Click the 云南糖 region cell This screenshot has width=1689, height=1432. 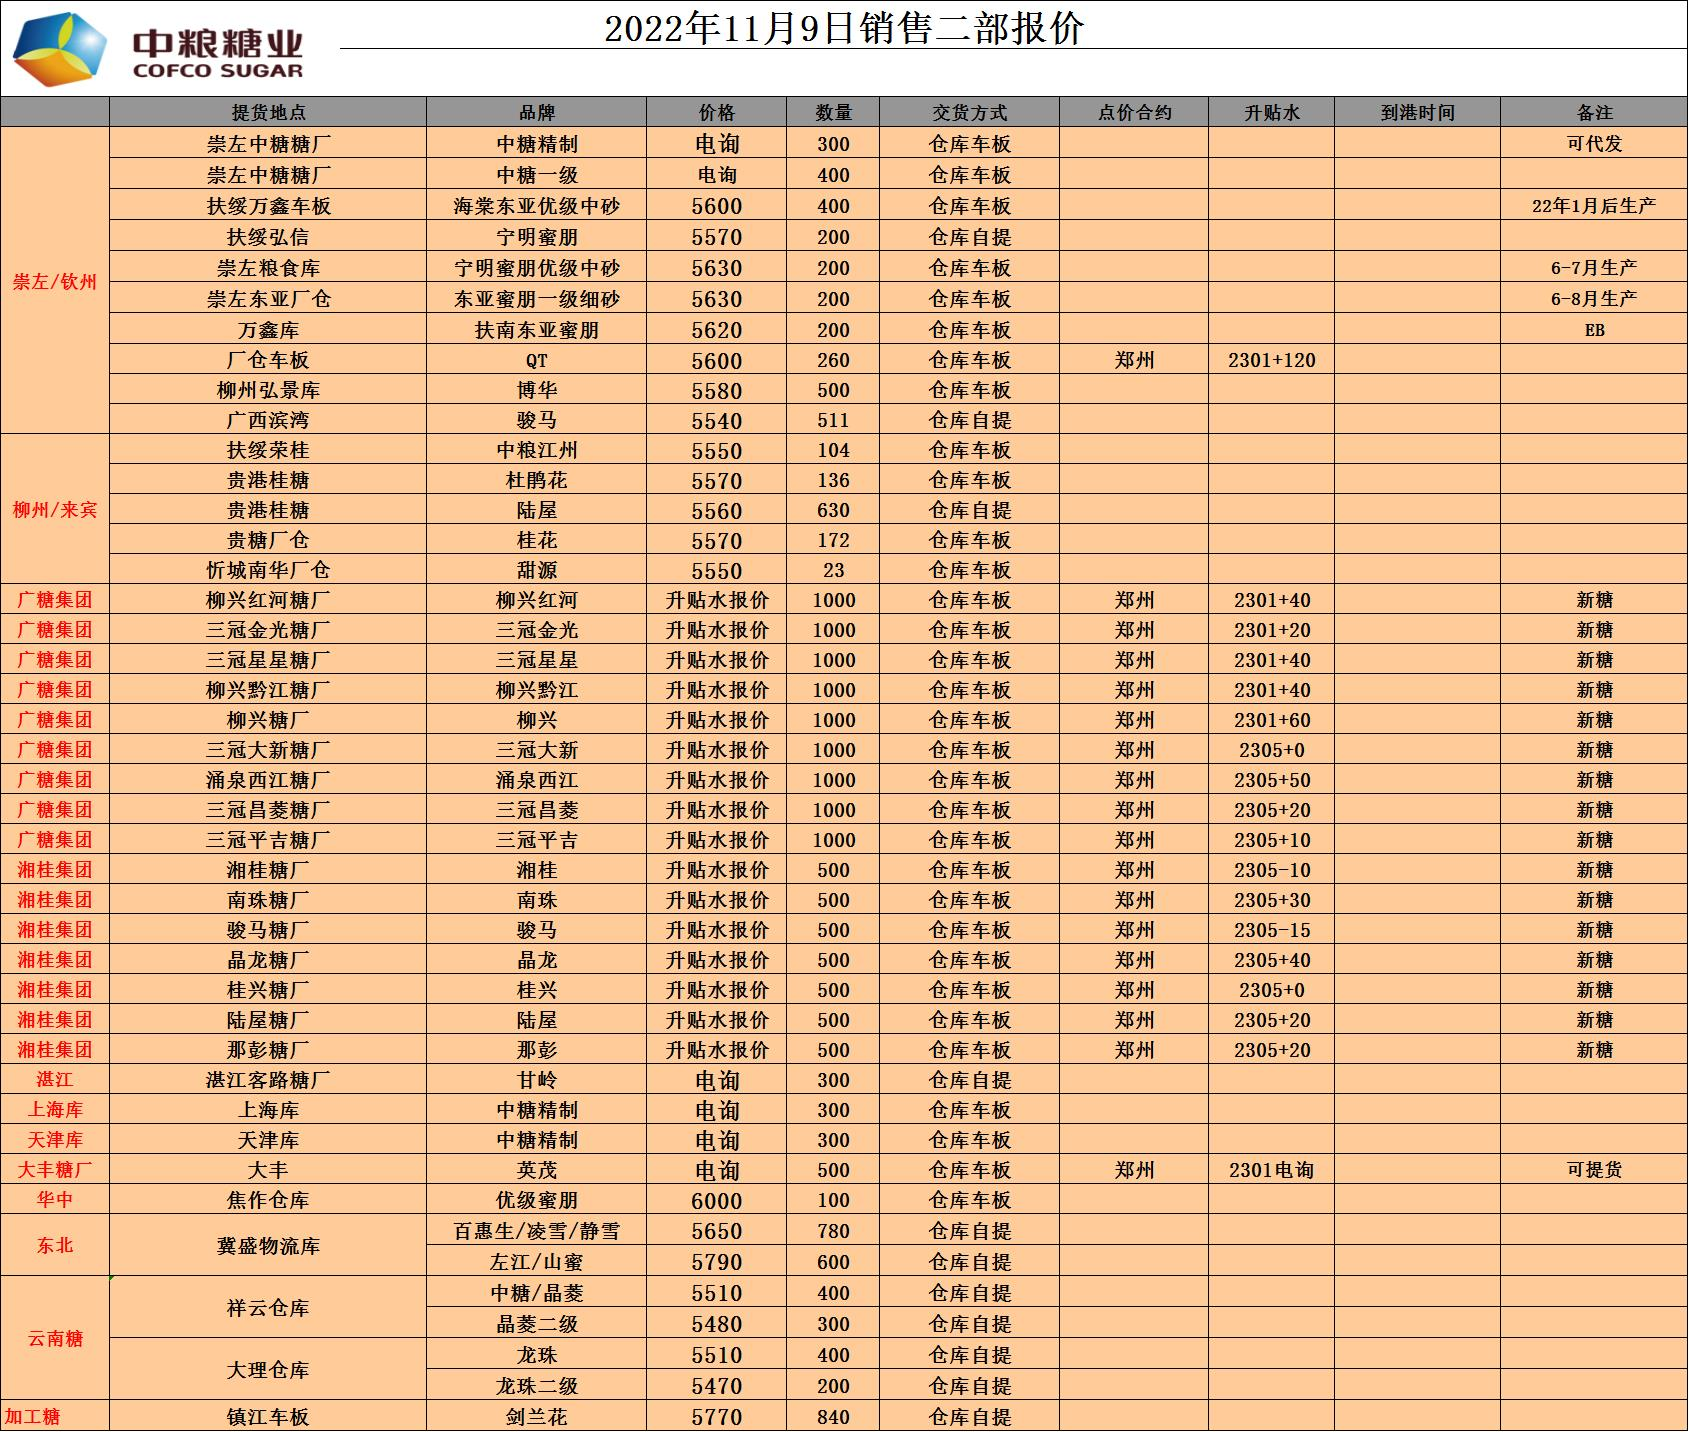(x=55, y=1339)
